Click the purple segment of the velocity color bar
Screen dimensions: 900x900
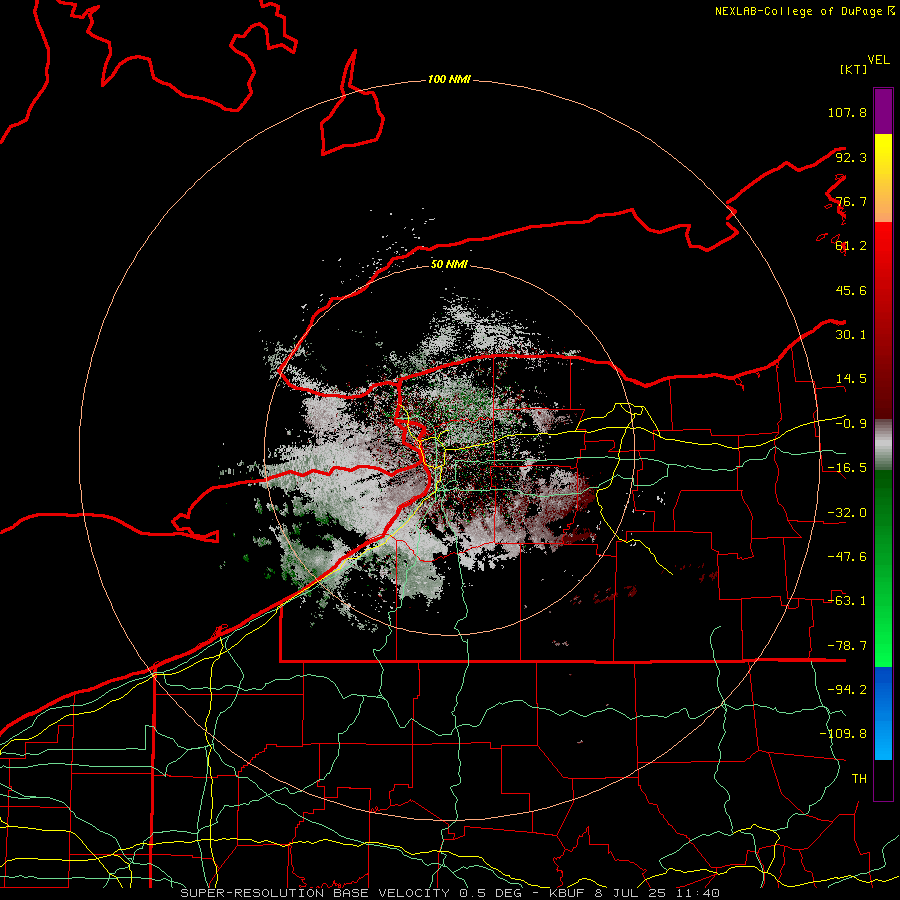click(x=883, y=111)
